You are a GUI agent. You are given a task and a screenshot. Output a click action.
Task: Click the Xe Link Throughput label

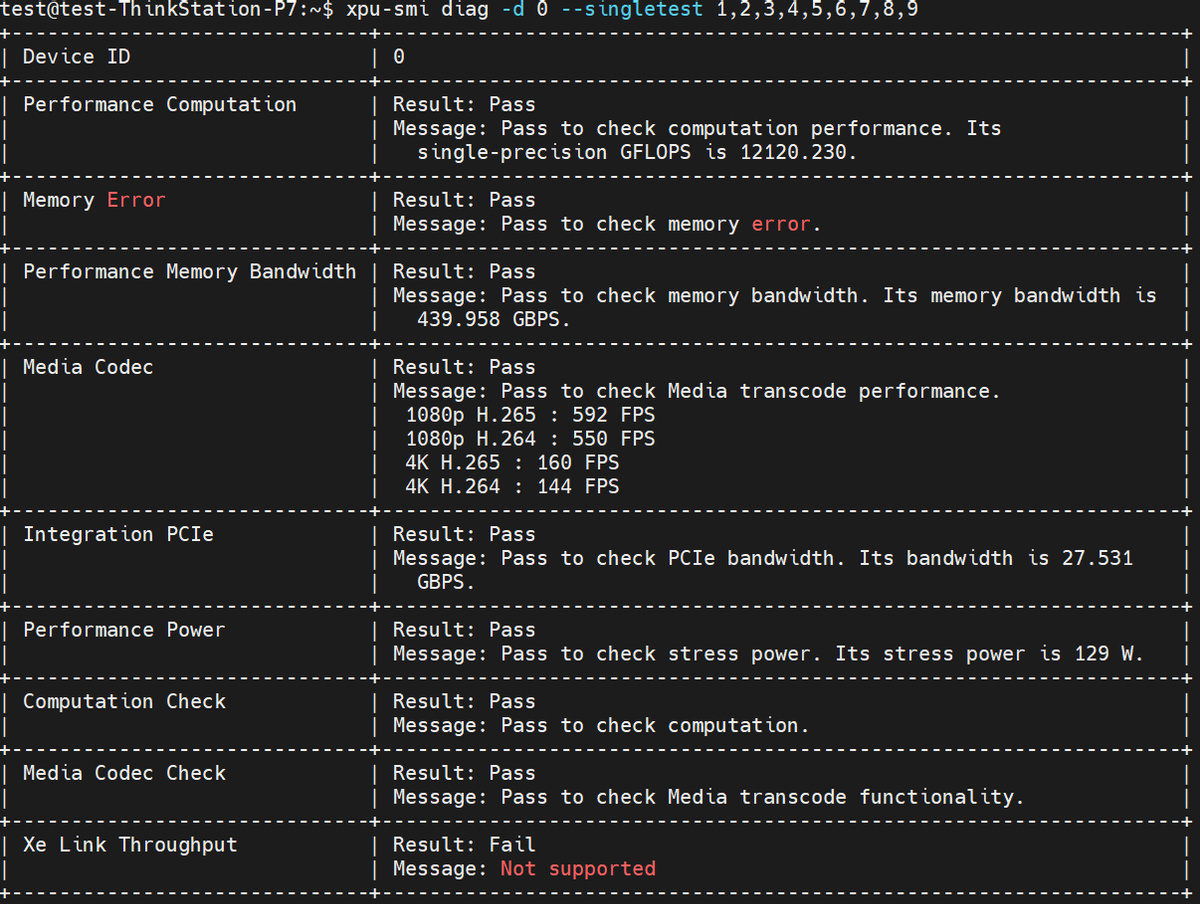pyautogui.click(x=130, y=845)
